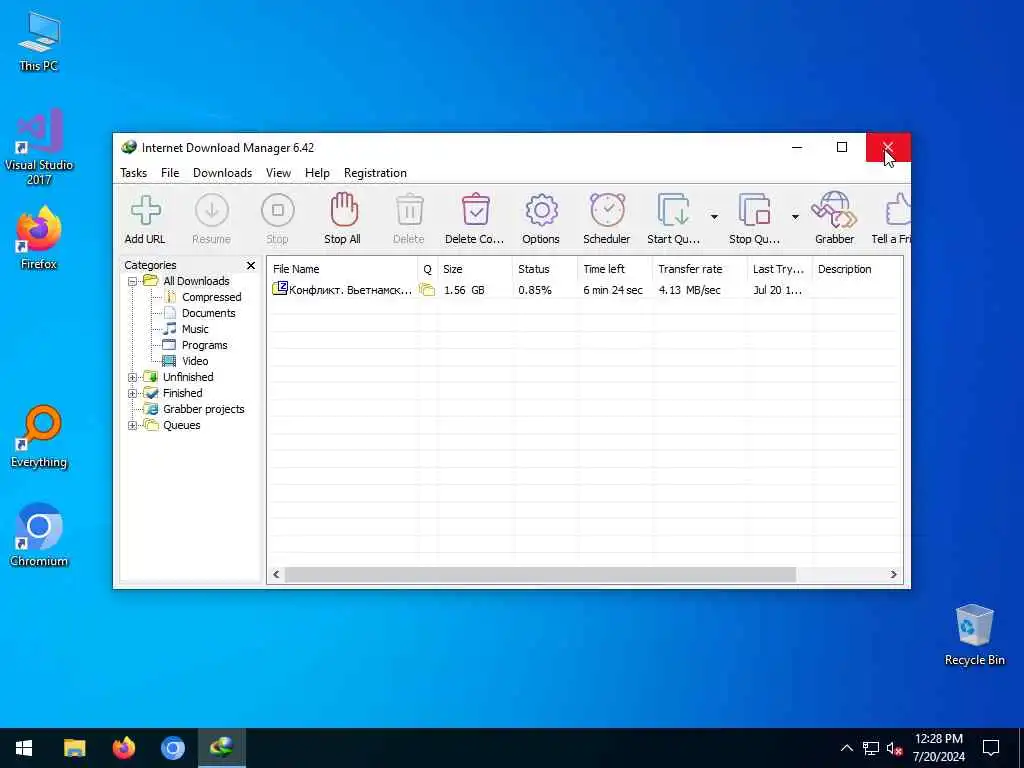Click Internet Download Manager taskbar icon

click(x=221, y=748)
